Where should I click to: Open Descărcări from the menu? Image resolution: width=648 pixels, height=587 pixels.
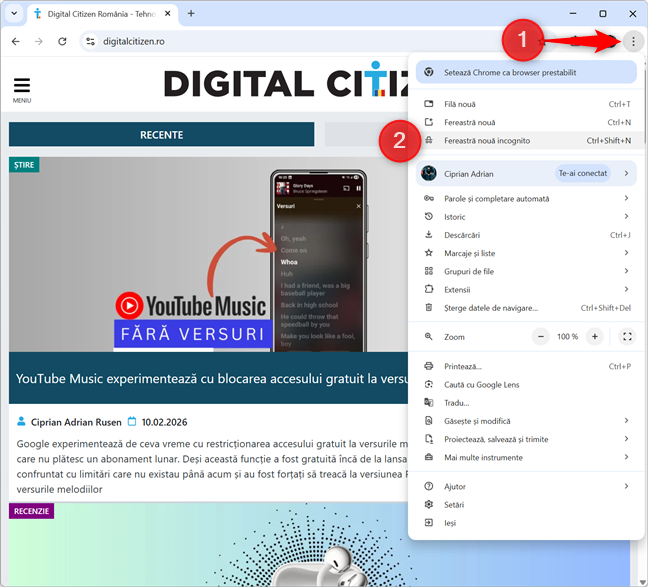(526, 235)
